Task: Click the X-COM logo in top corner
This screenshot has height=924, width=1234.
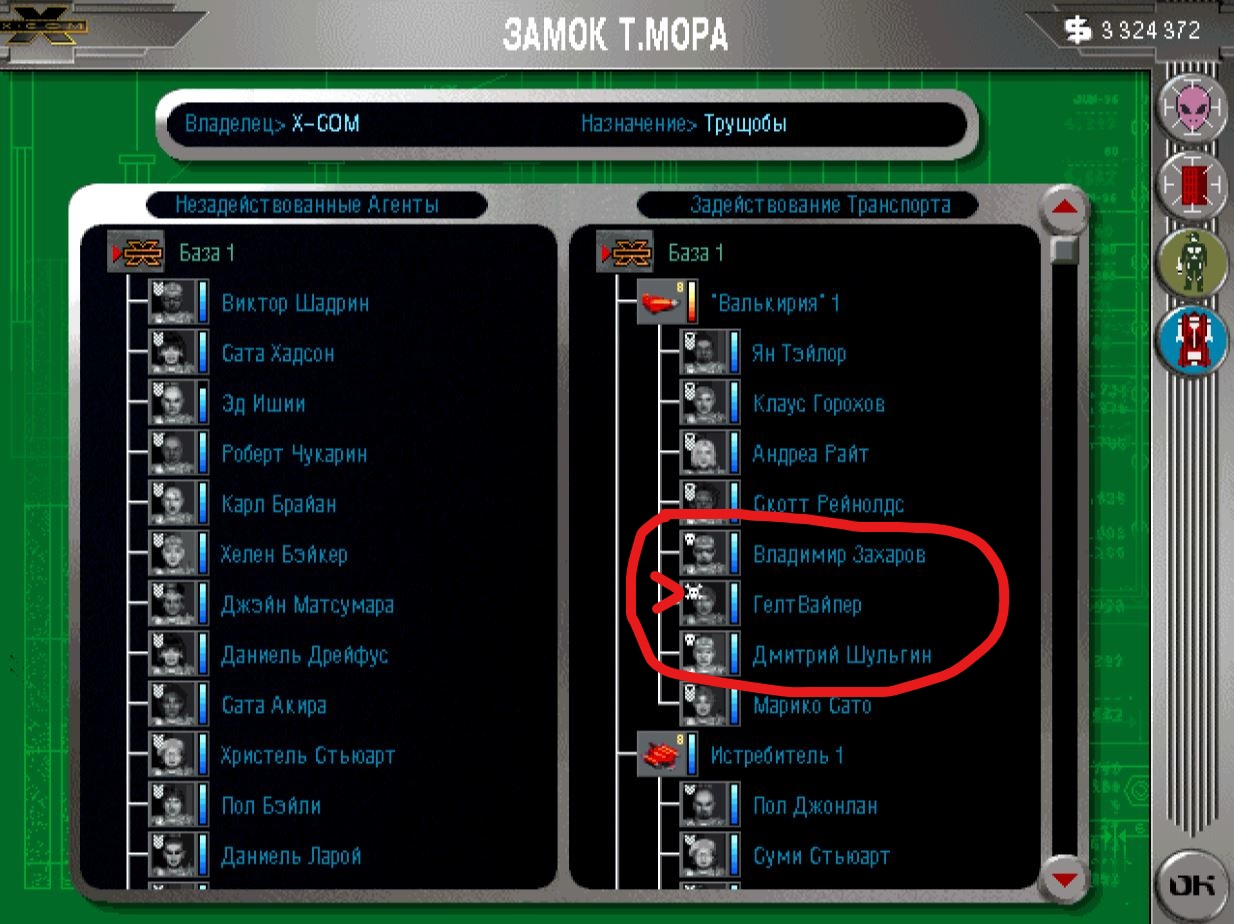Action: (x=46, y=30)
